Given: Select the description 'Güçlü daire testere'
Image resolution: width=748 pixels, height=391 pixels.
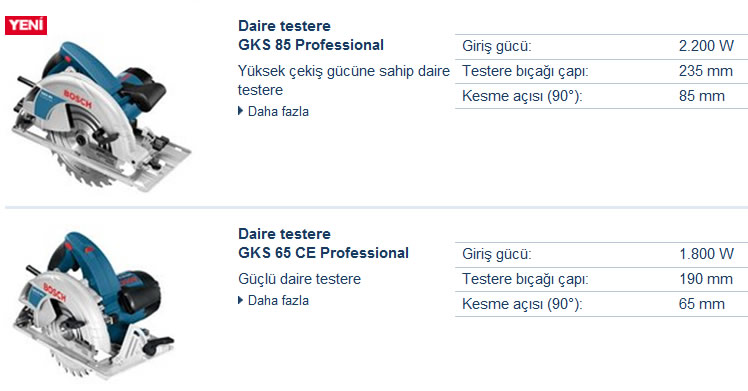Looking at the screenshot, I should click(300, 279).
